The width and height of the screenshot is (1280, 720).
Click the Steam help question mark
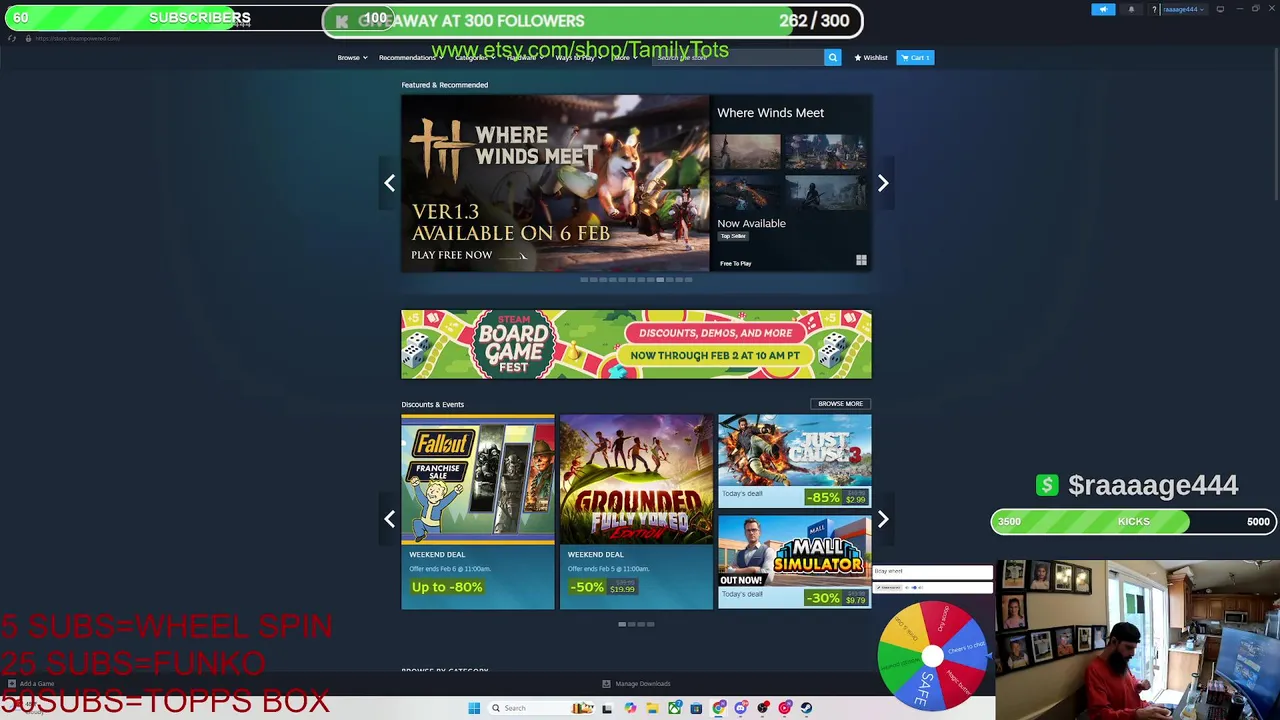[x=1154, y=9]
